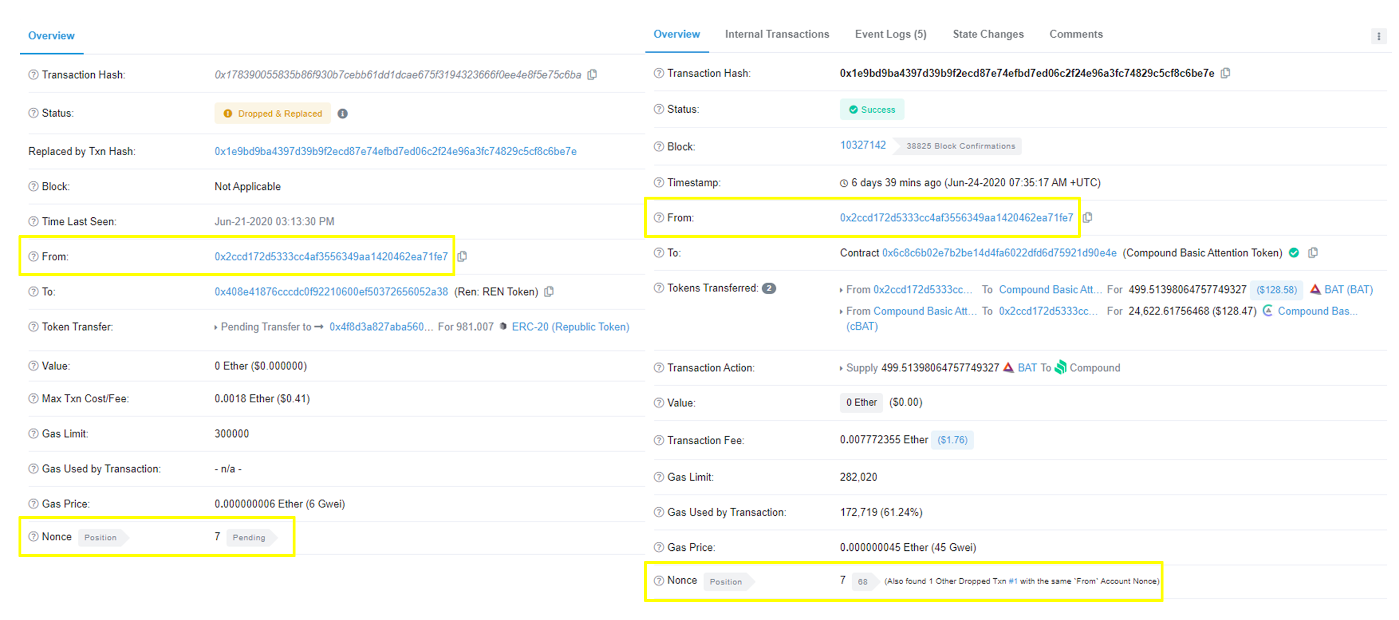Click help icon beside Timestamp
The image size is (1399, 620).
click(658, 183)
